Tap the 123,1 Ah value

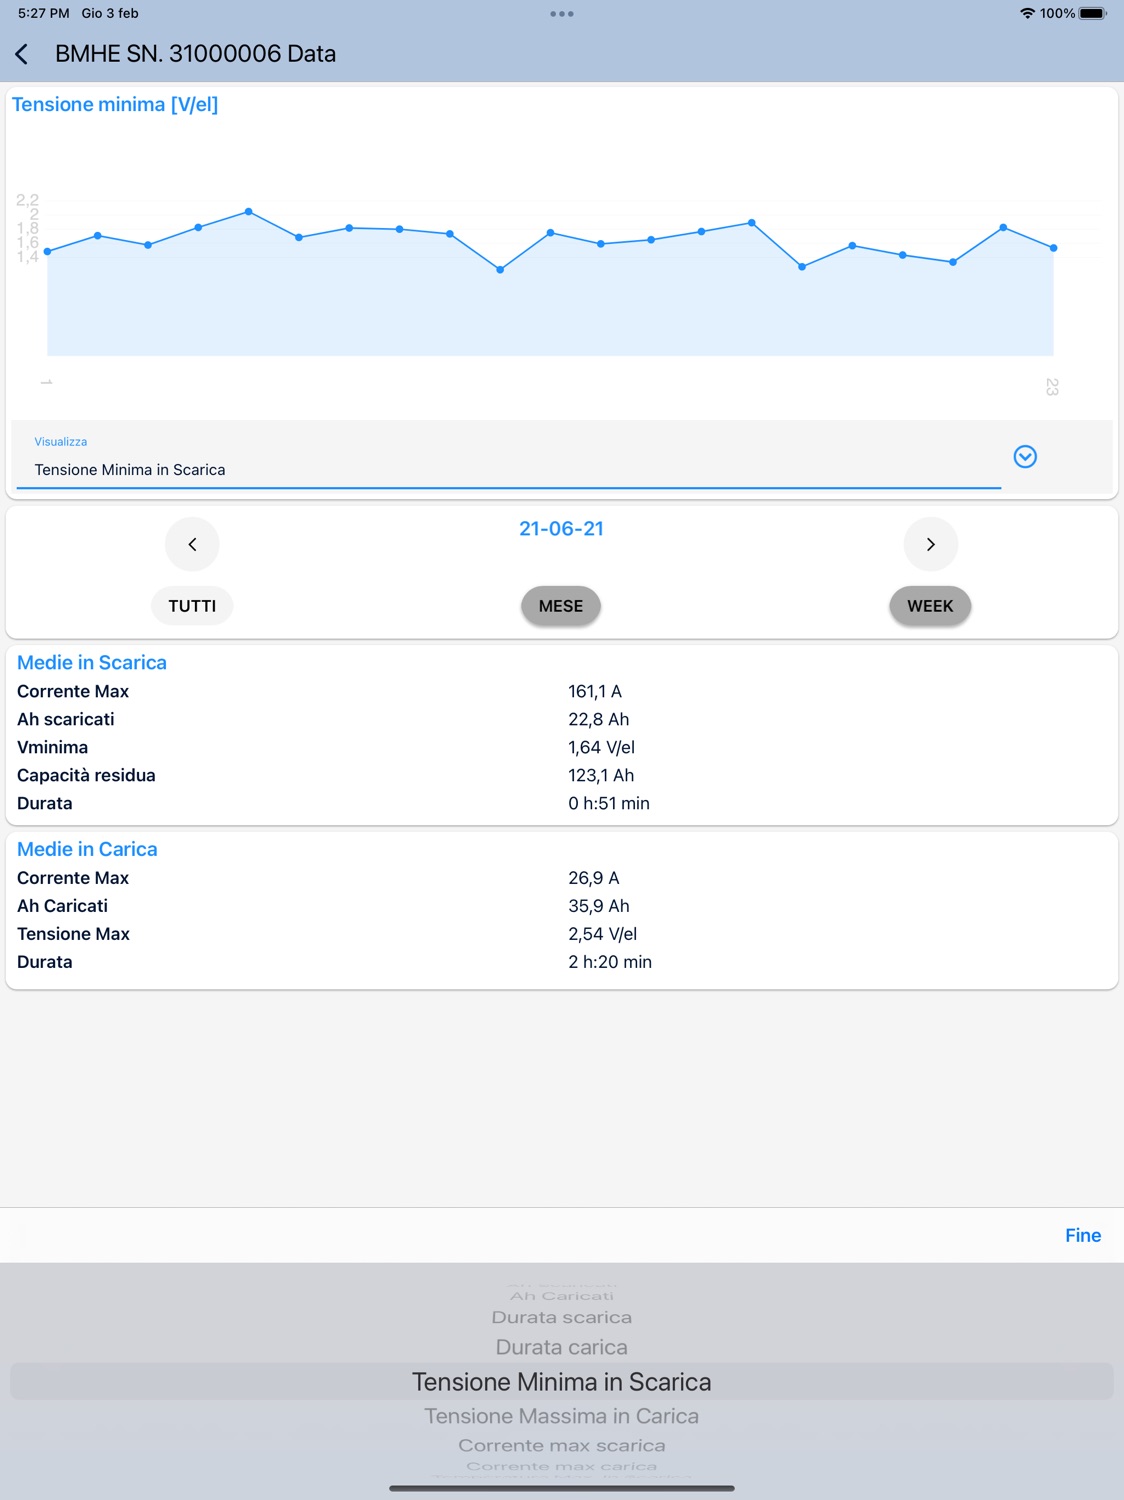[x=601, y=775]
